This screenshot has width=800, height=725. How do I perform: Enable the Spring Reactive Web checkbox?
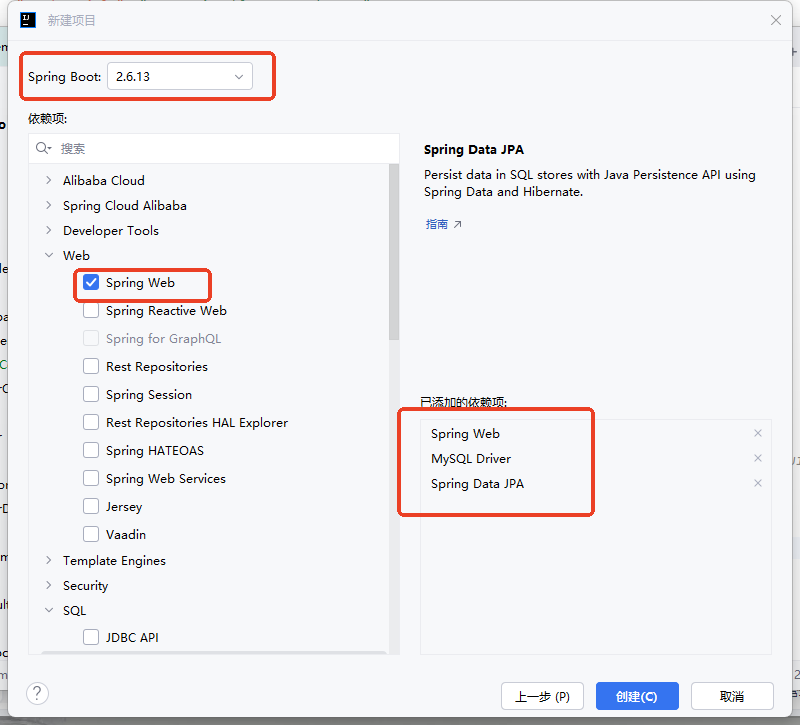point(91,311)
